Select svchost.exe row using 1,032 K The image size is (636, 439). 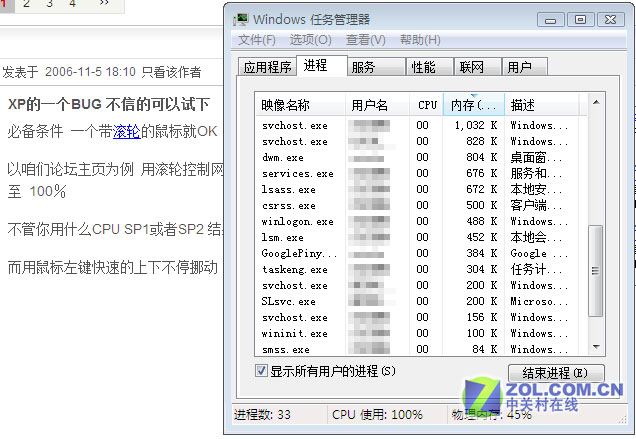[421, 125]
